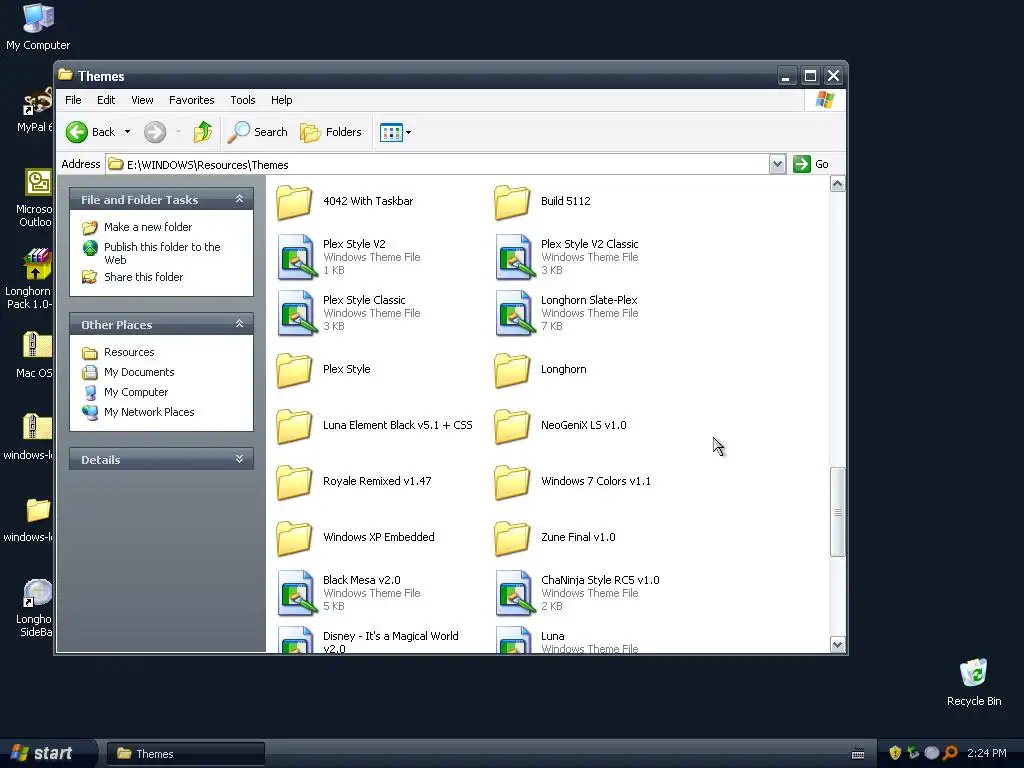The image size is (1024, 768).
Task: Open My Documents in Other Places
Action: click(x=139, y=372)
